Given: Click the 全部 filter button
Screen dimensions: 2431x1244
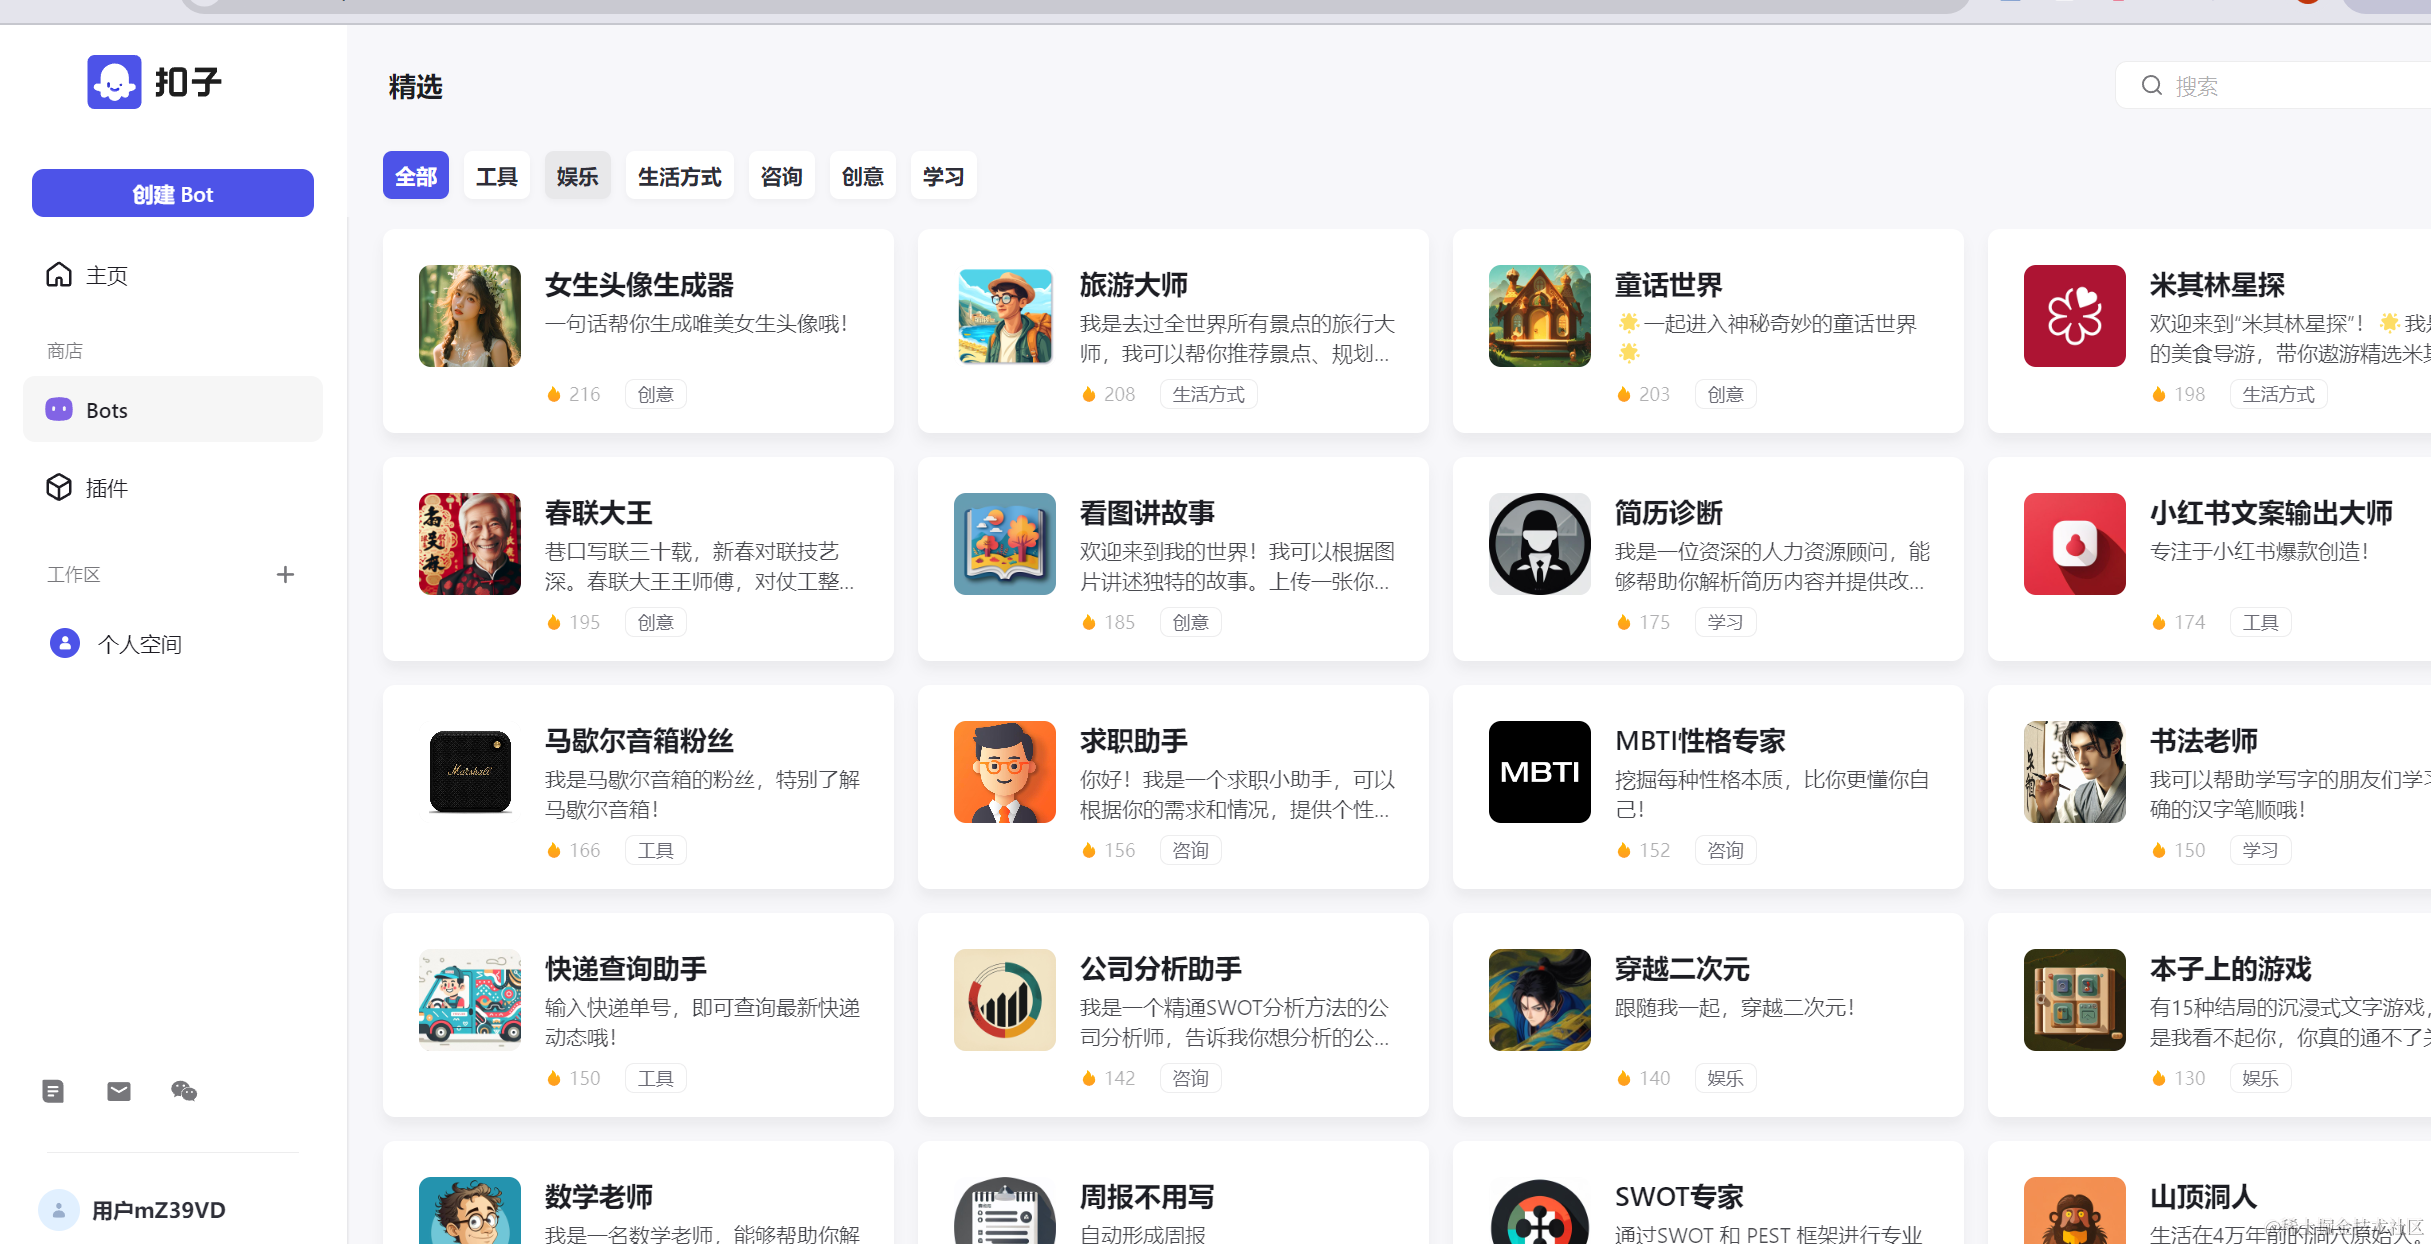Looking at the screenshot, I should 415,177.
